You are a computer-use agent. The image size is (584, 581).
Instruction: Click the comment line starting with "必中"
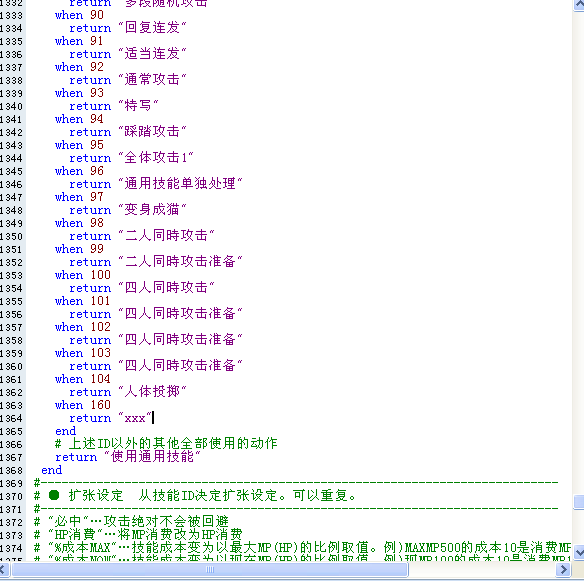[131, 522]
